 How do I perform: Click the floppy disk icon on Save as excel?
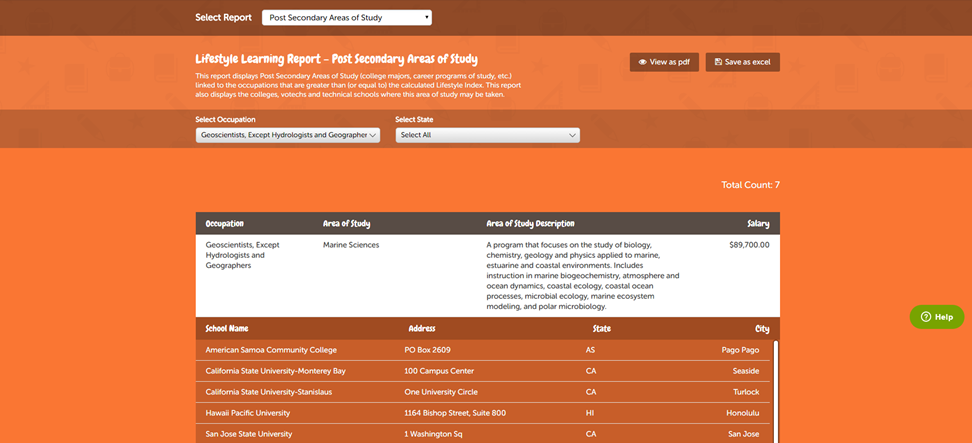718,62
